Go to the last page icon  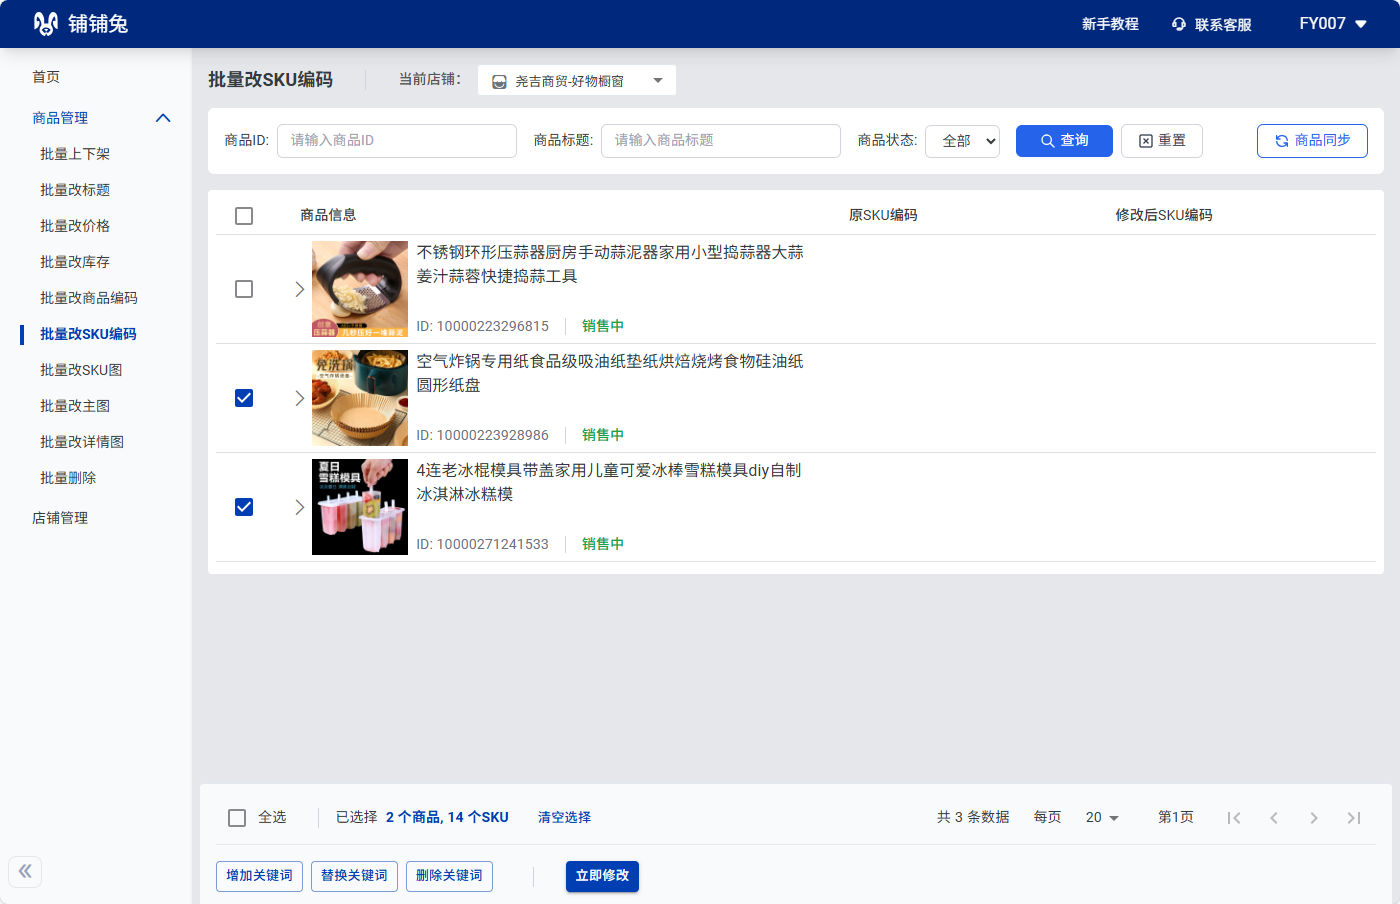click(1354, 818)
